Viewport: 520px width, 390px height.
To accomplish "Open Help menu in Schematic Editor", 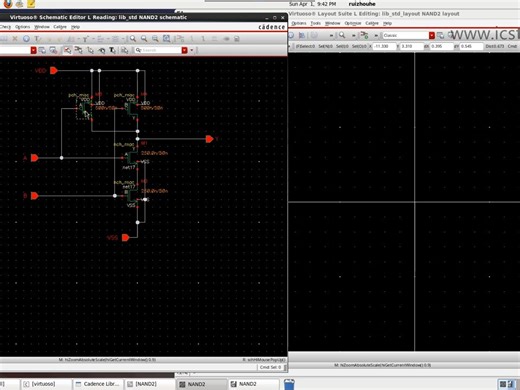I will (75, 27).
